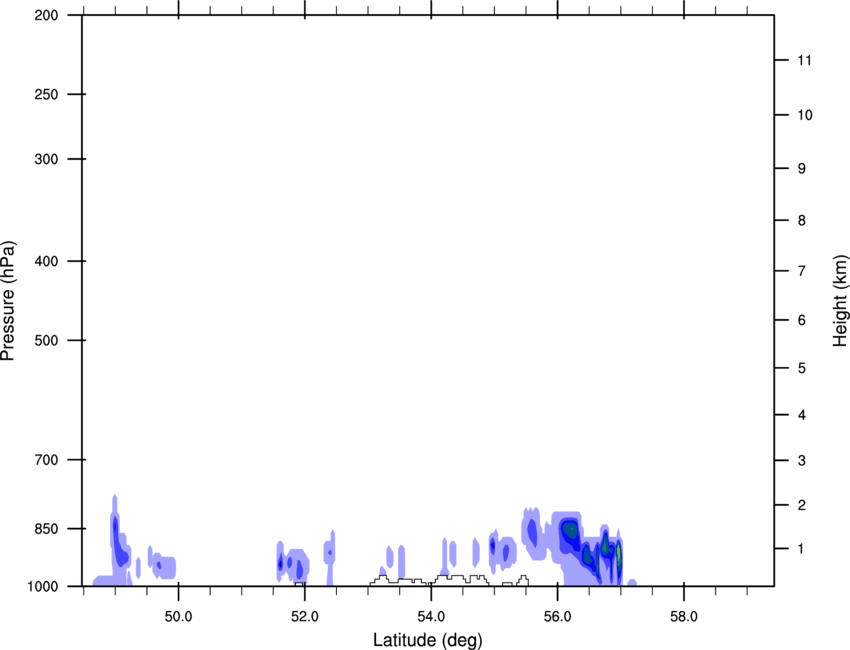The image size is (850, 650).
Task: Click the 50.0 latitude tick label
Action: pyautogui.click(x=178, y=617)
